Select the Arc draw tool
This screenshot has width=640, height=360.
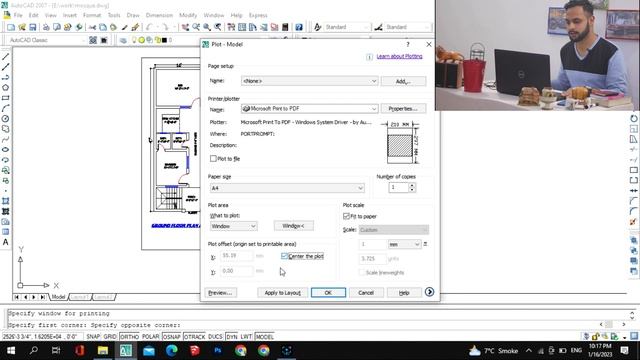(5, 108)
